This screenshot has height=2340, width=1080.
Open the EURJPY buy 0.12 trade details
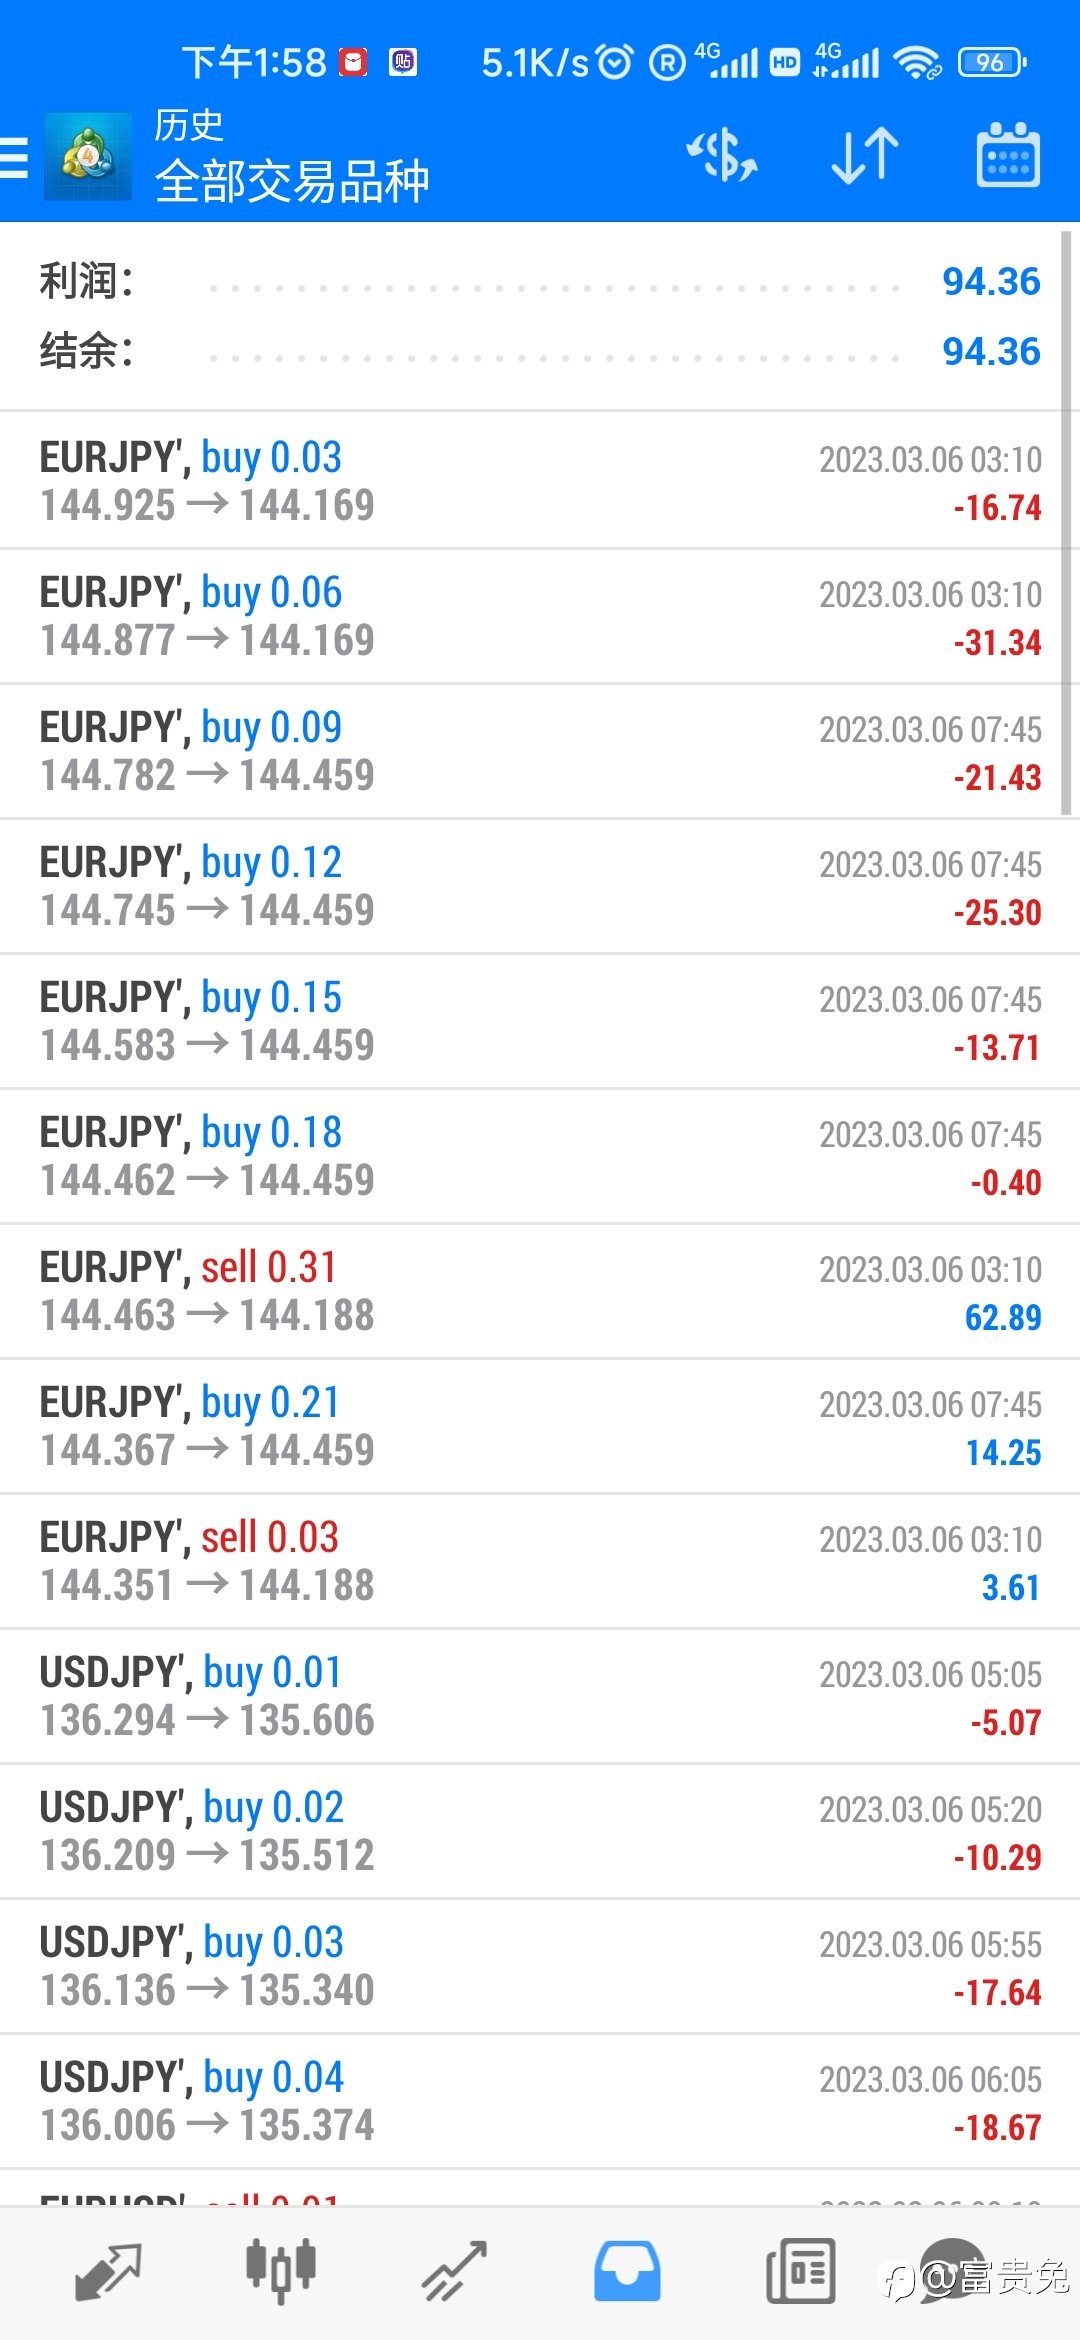[540, 886]
